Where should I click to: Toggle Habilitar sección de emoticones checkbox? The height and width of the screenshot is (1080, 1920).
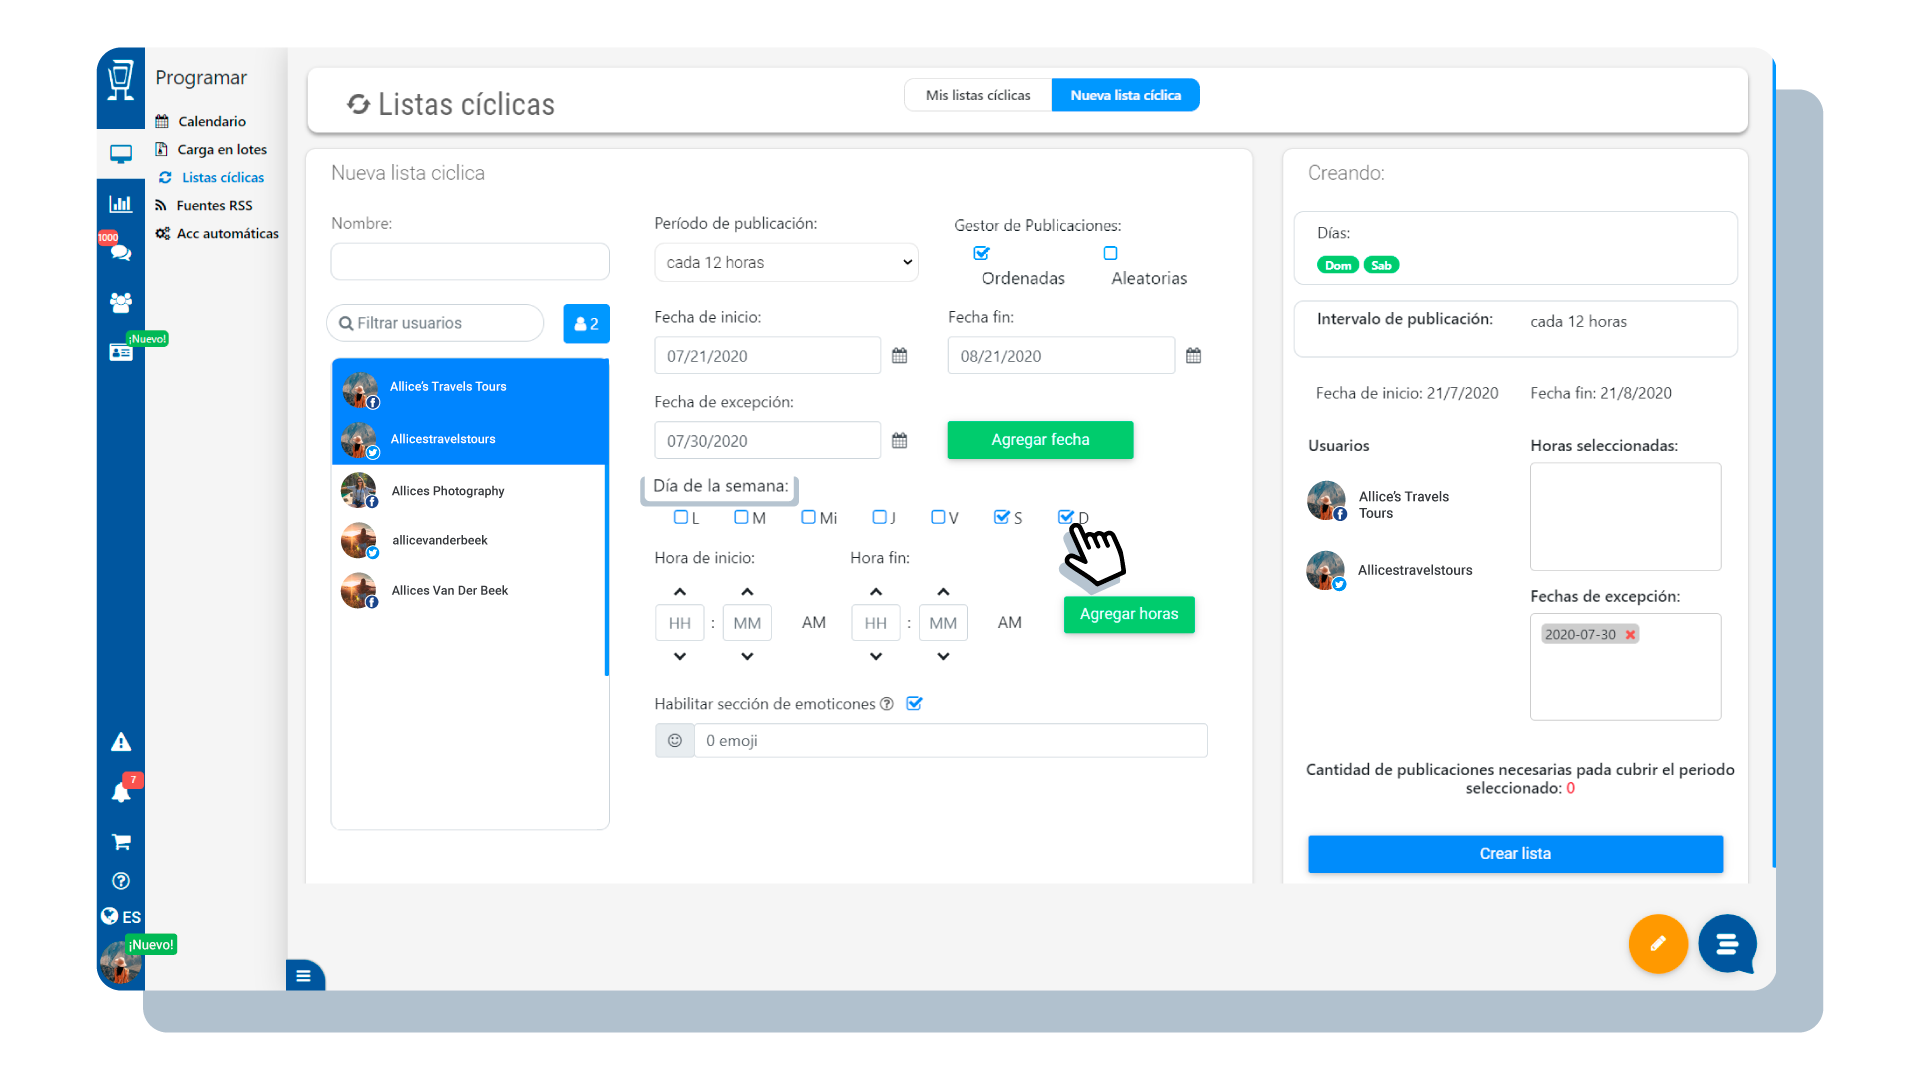(x=914, y=704)
